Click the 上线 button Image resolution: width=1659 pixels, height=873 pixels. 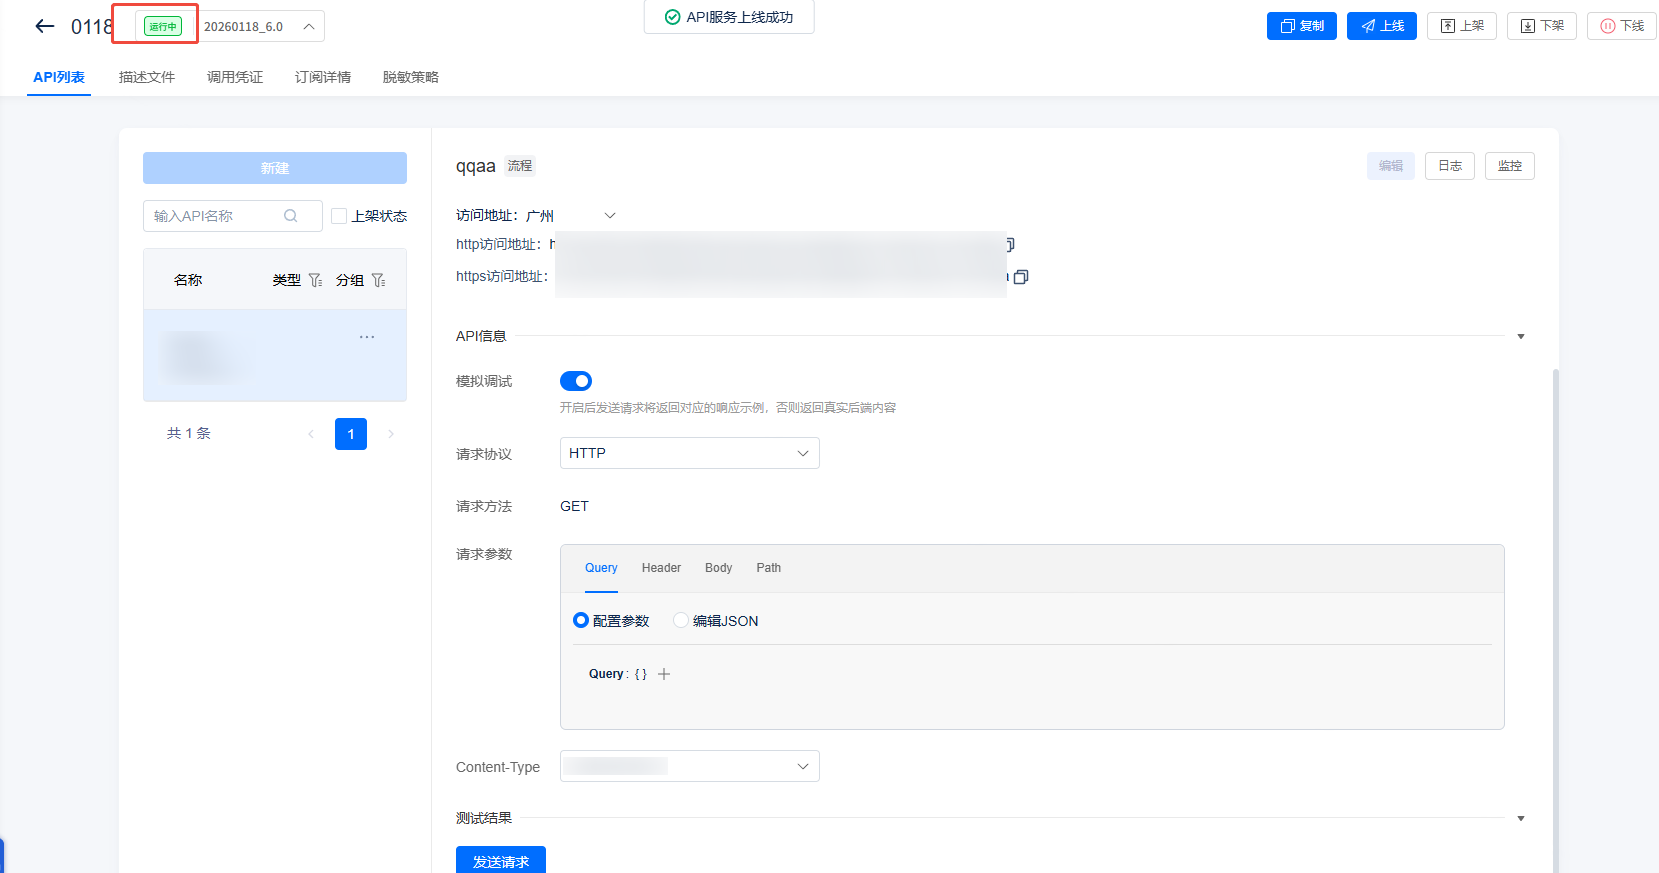[1382, 26]
